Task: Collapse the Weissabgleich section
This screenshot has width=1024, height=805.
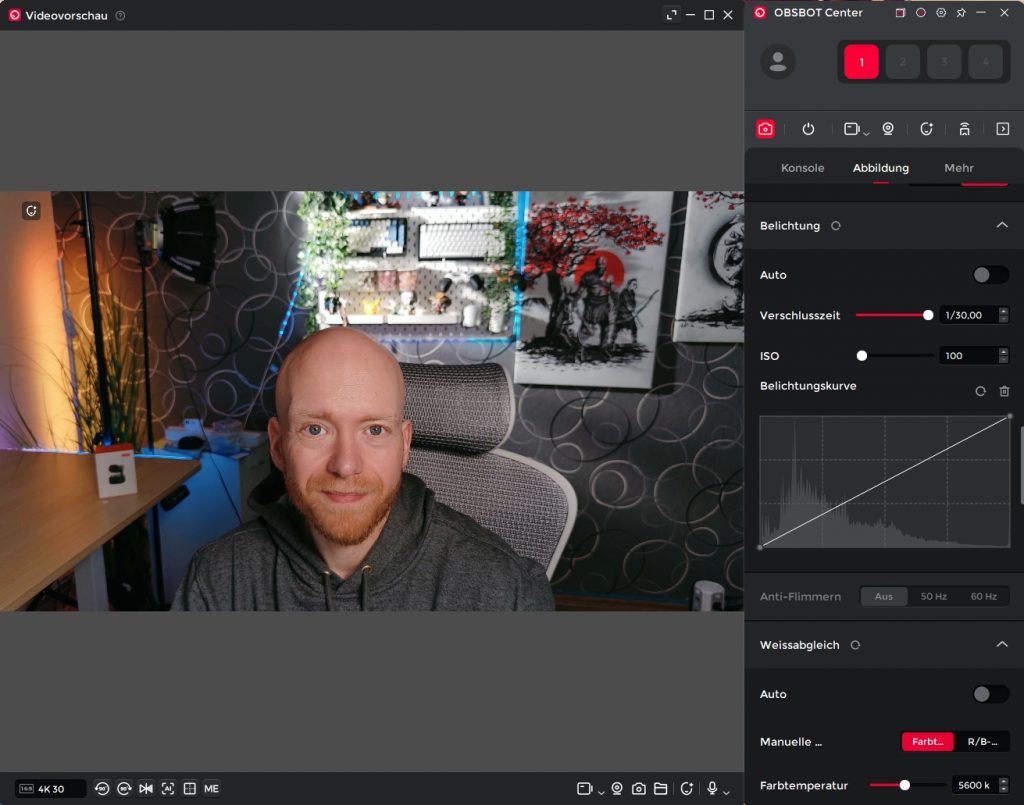Action: pos(1002,644)
